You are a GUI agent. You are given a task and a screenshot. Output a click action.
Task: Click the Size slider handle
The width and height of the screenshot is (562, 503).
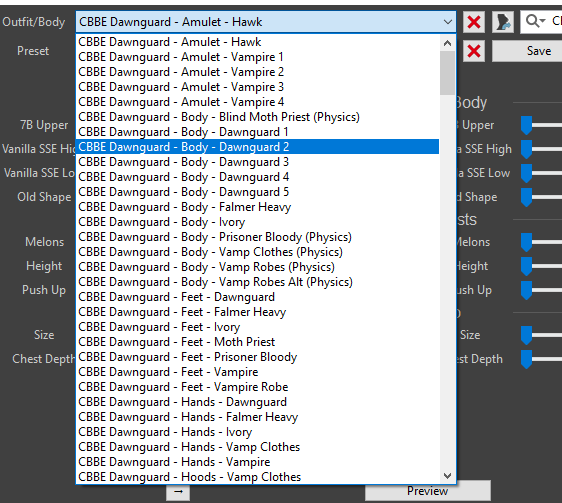click(527, 335)
